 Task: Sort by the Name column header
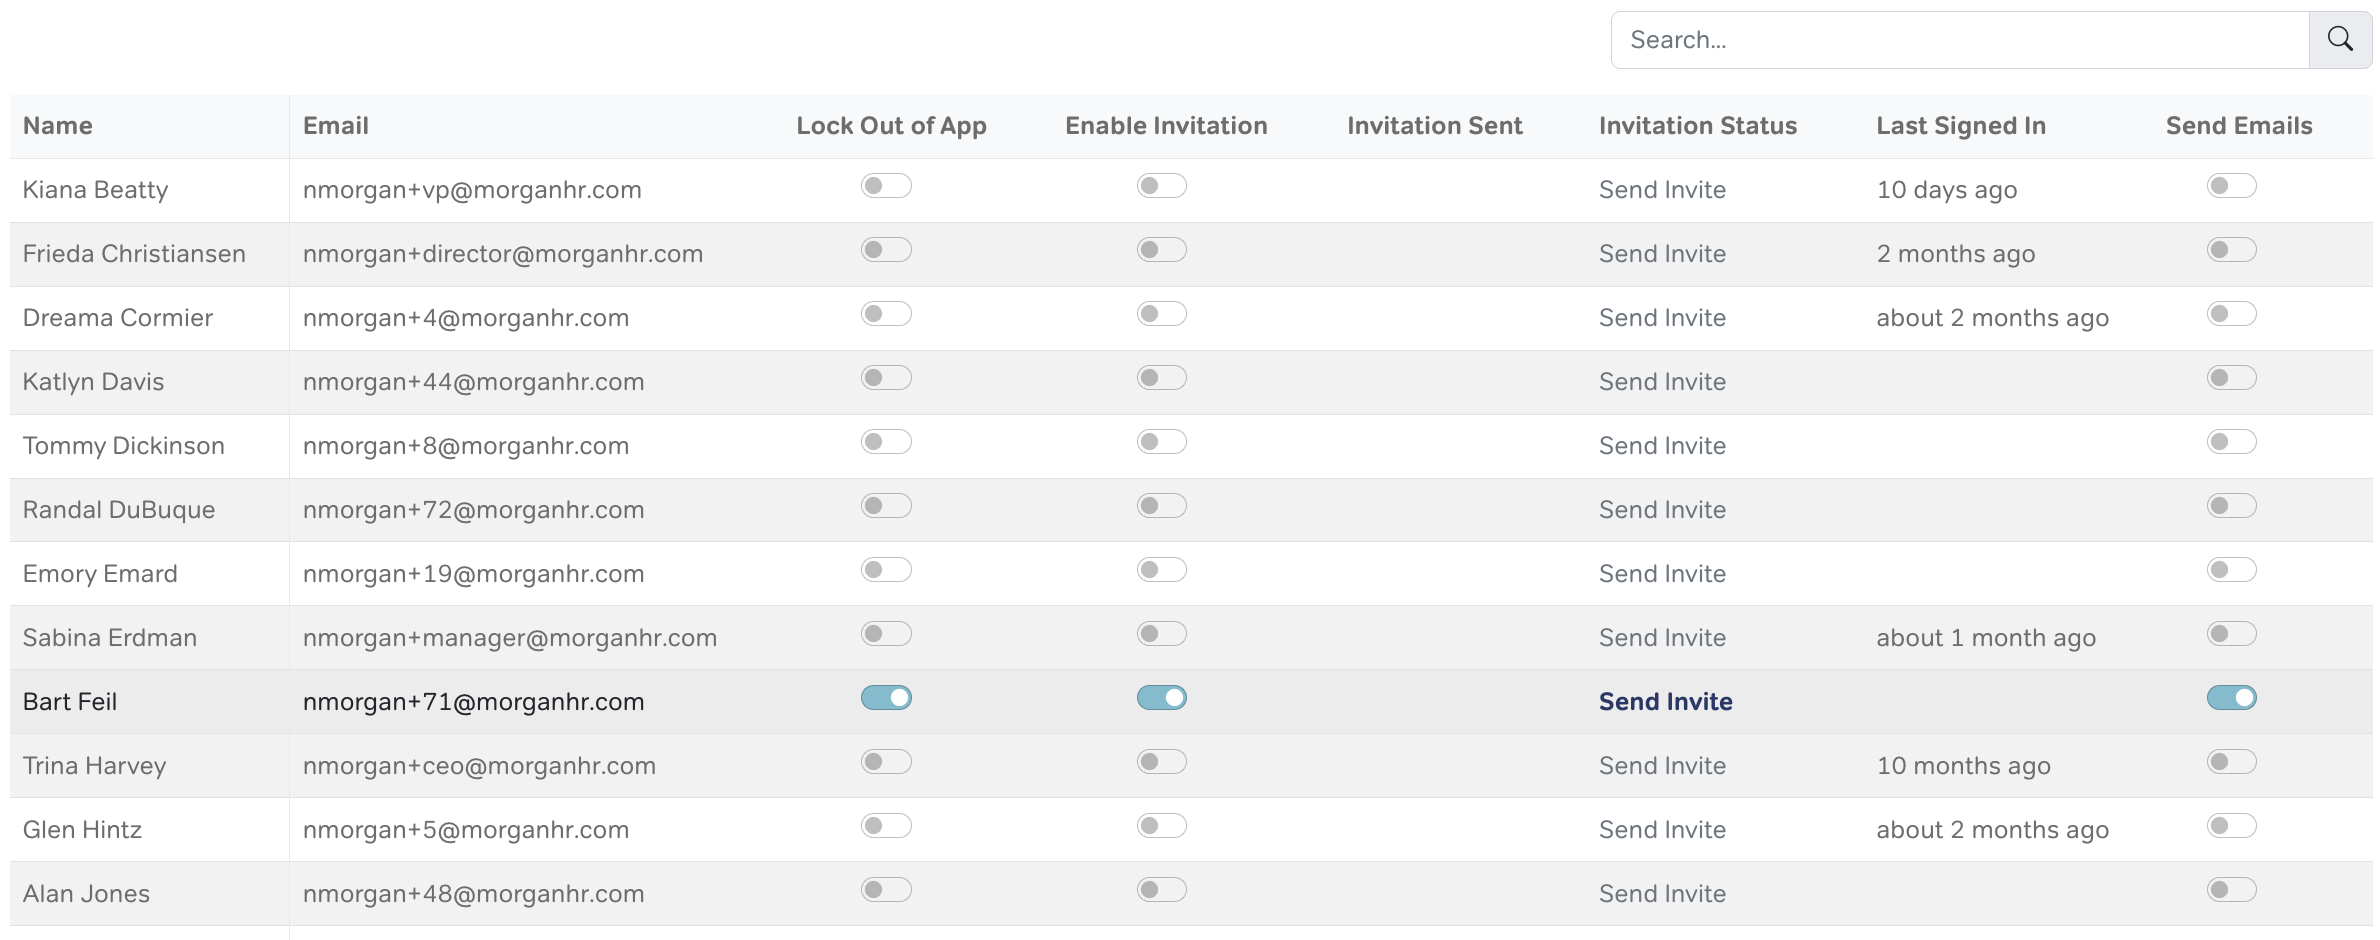click(58, 126)
